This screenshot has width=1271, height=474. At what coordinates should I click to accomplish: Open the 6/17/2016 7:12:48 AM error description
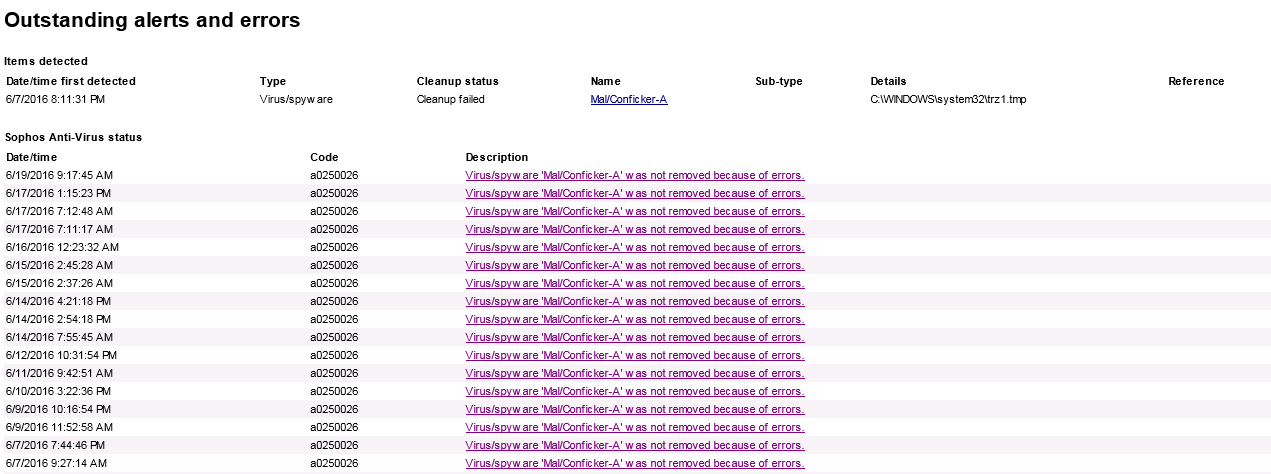coord(635,211)
